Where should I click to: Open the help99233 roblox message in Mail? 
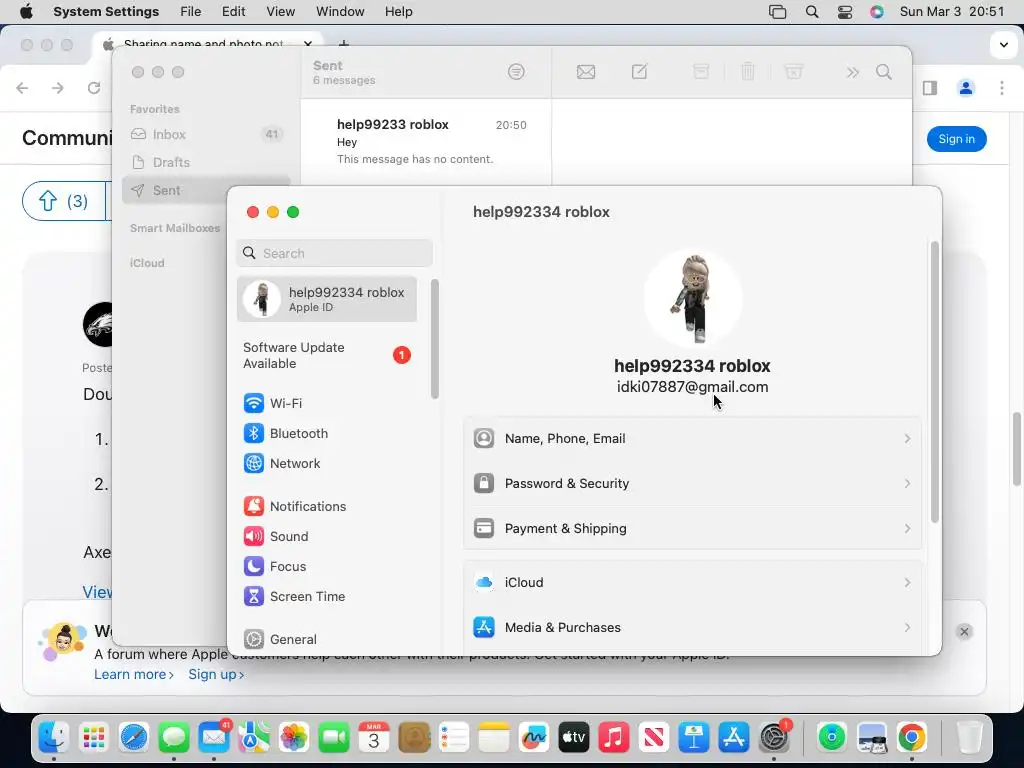pyautogui.click(x=426, y=142)
